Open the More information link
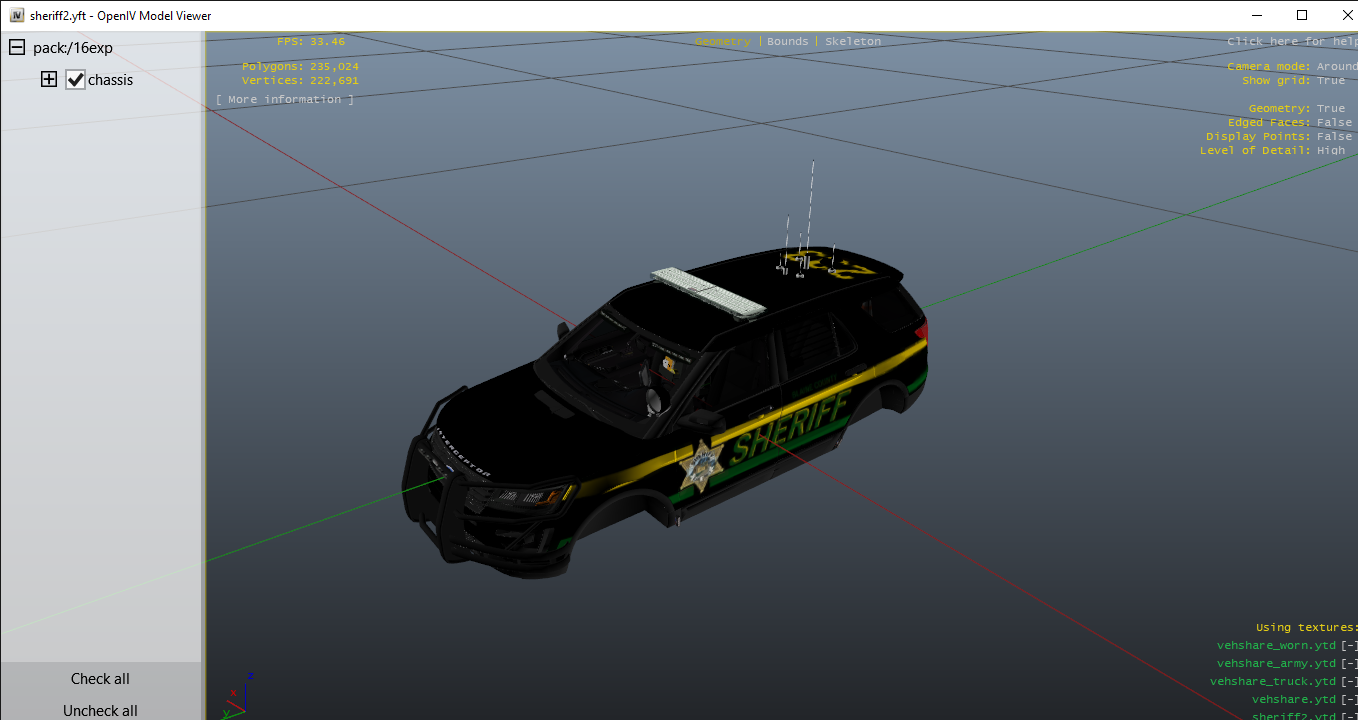Viewport: 1358px width, 720px height. tap(285, 100)
